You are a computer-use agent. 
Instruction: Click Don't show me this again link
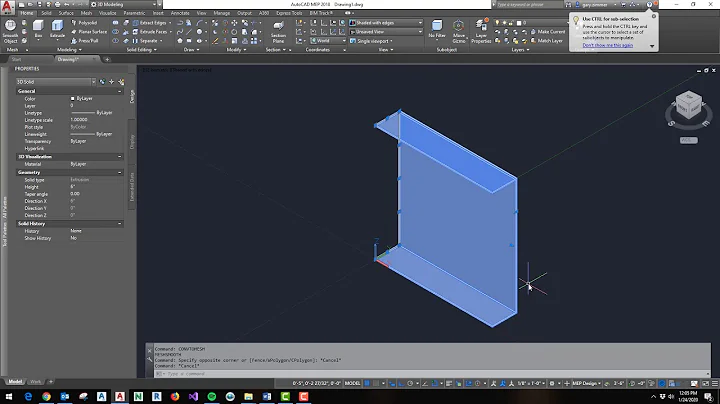coord(608,45)
